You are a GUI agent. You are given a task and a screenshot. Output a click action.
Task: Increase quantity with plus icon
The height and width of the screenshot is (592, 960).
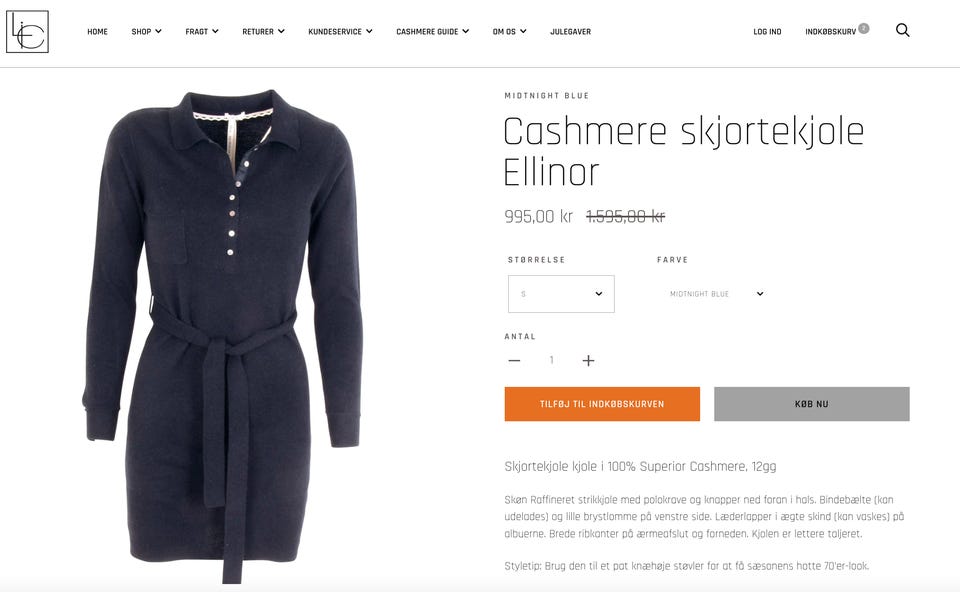click(x=588, y=361)
